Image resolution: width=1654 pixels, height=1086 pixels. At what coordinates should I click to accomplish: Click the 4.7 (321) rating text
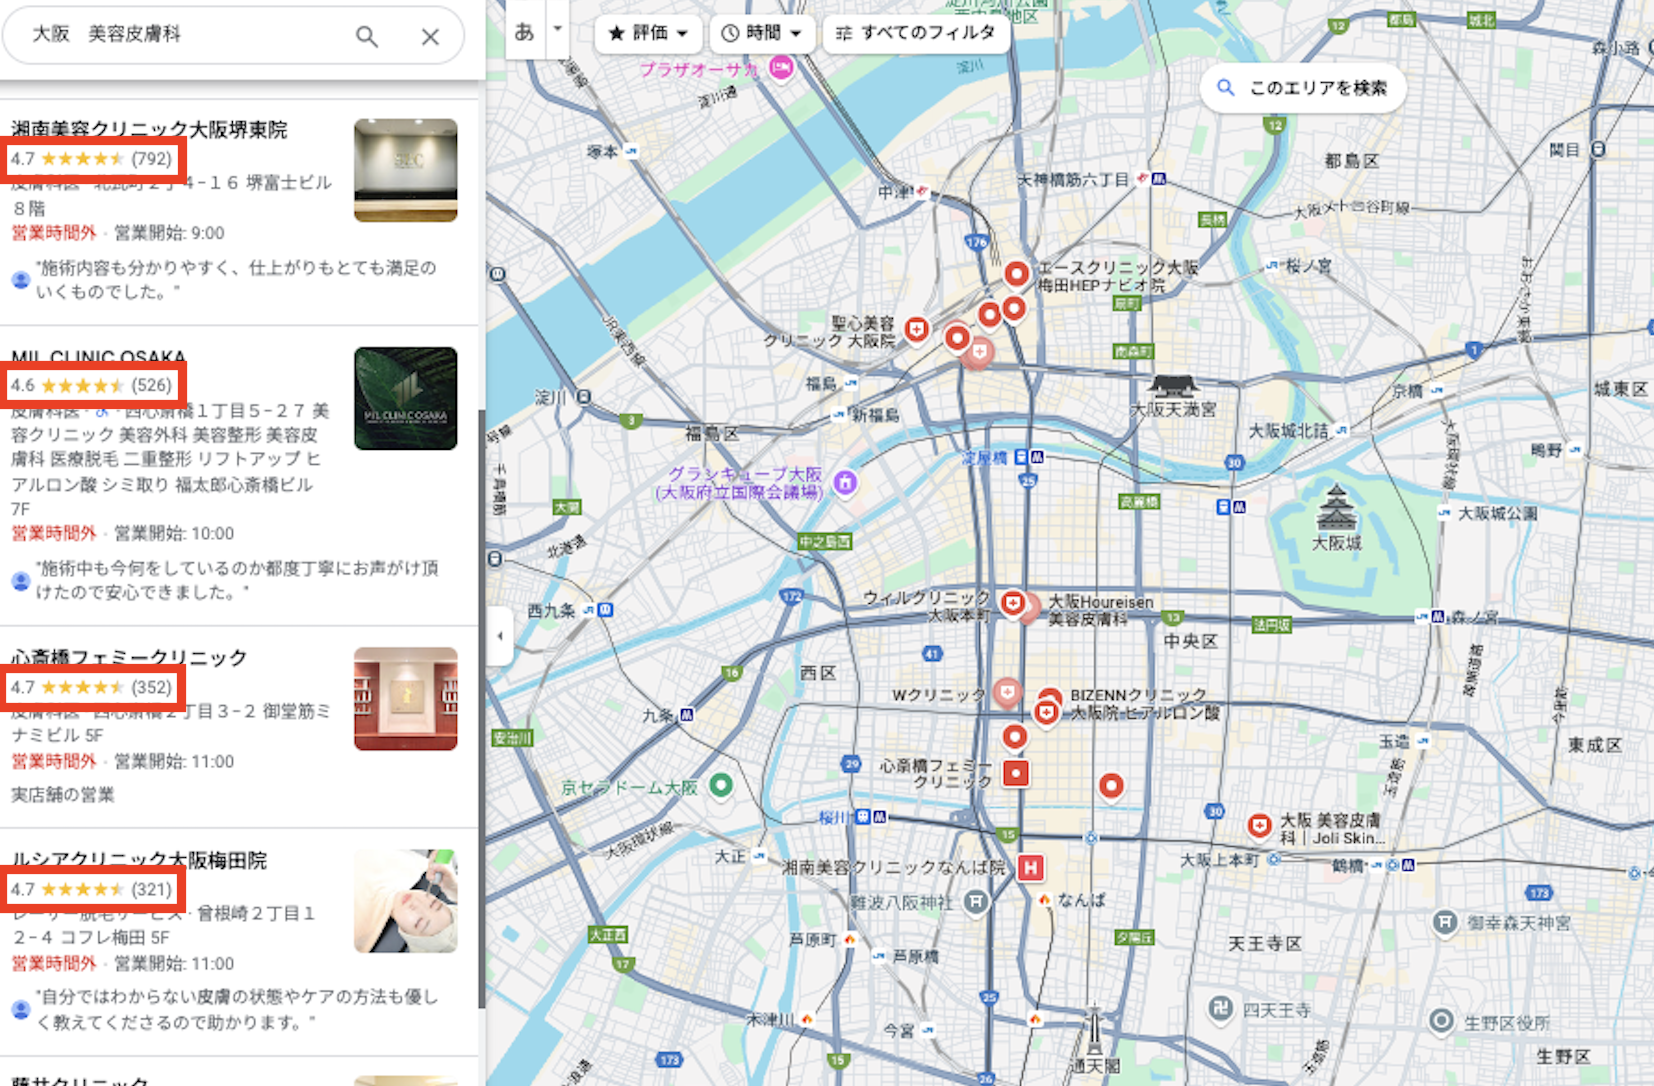point(92,889)
